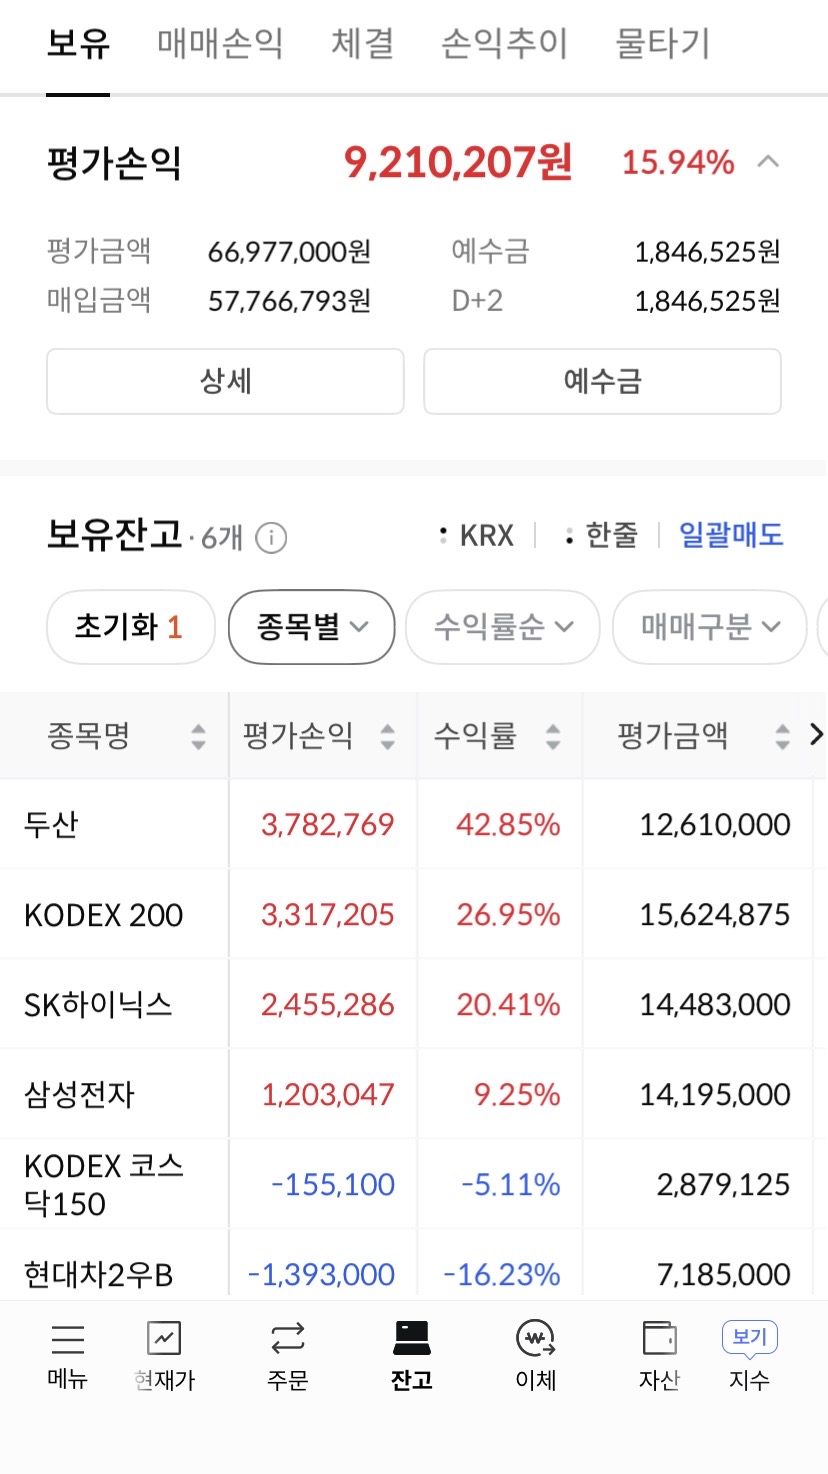Image resolution: width=828 pixels, height=1474 pixels.
Task: Tap the 이체 transfer won icon
Action: [x=536, y=1338]
